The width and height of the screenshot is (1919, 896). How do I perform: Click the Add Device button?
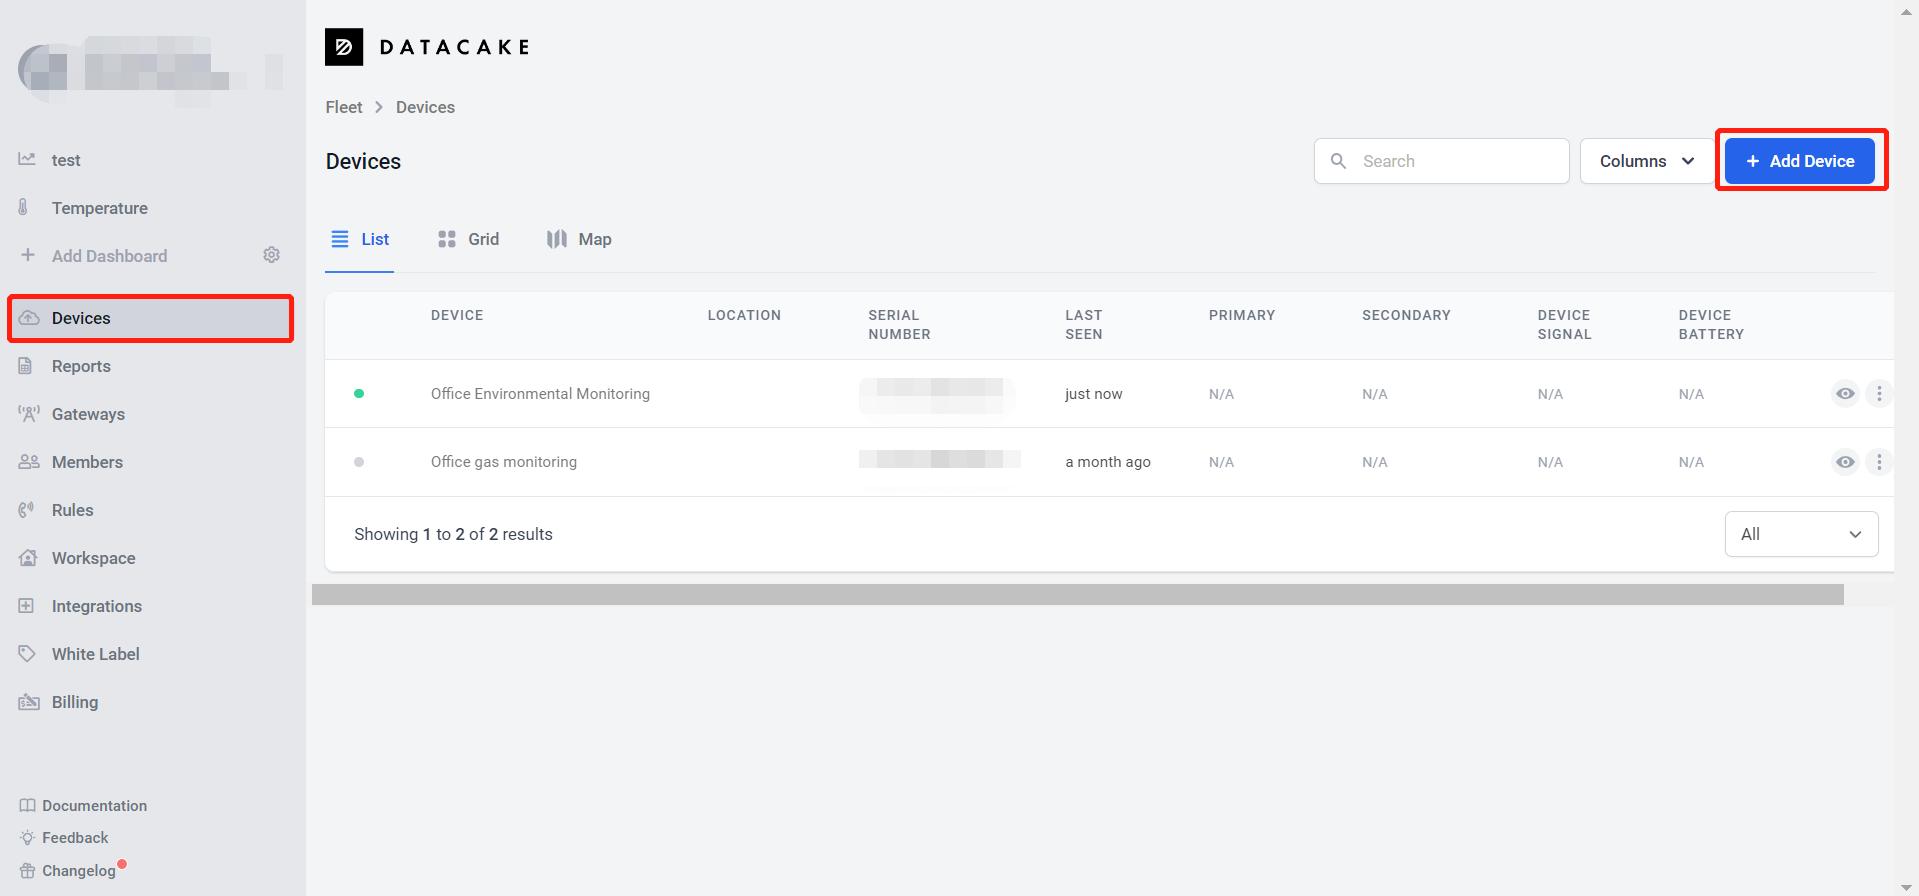click(x=1800, y=161)
